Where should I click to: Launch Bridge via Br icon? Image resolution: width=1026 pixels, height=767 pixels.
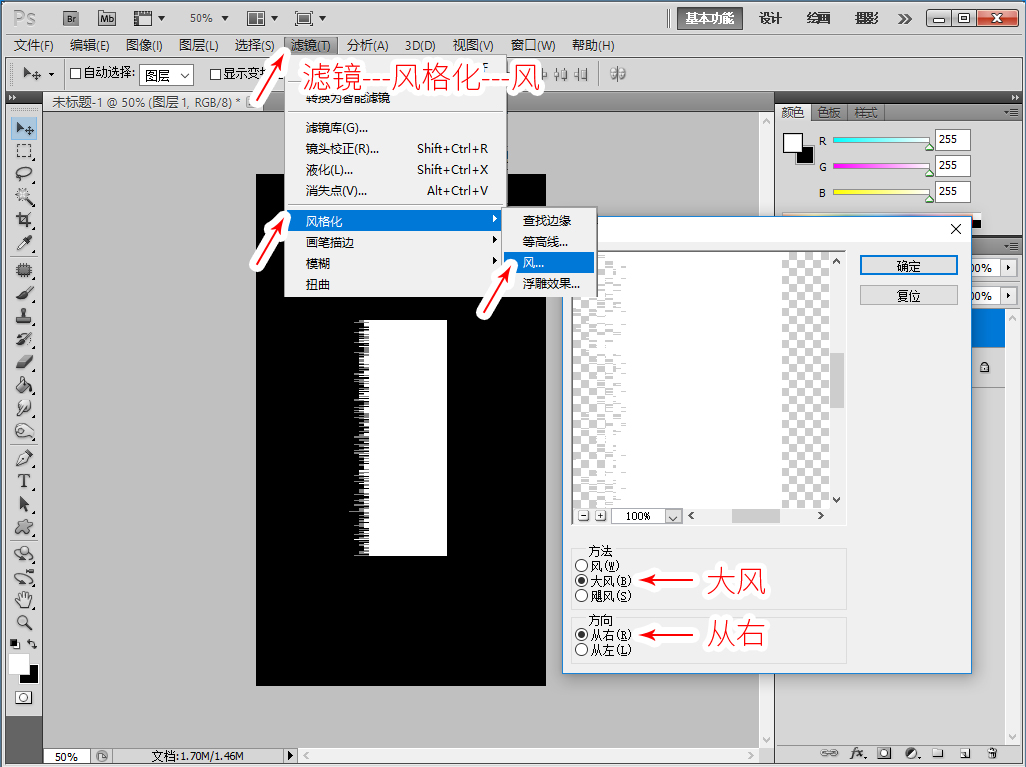click(71, 18)
